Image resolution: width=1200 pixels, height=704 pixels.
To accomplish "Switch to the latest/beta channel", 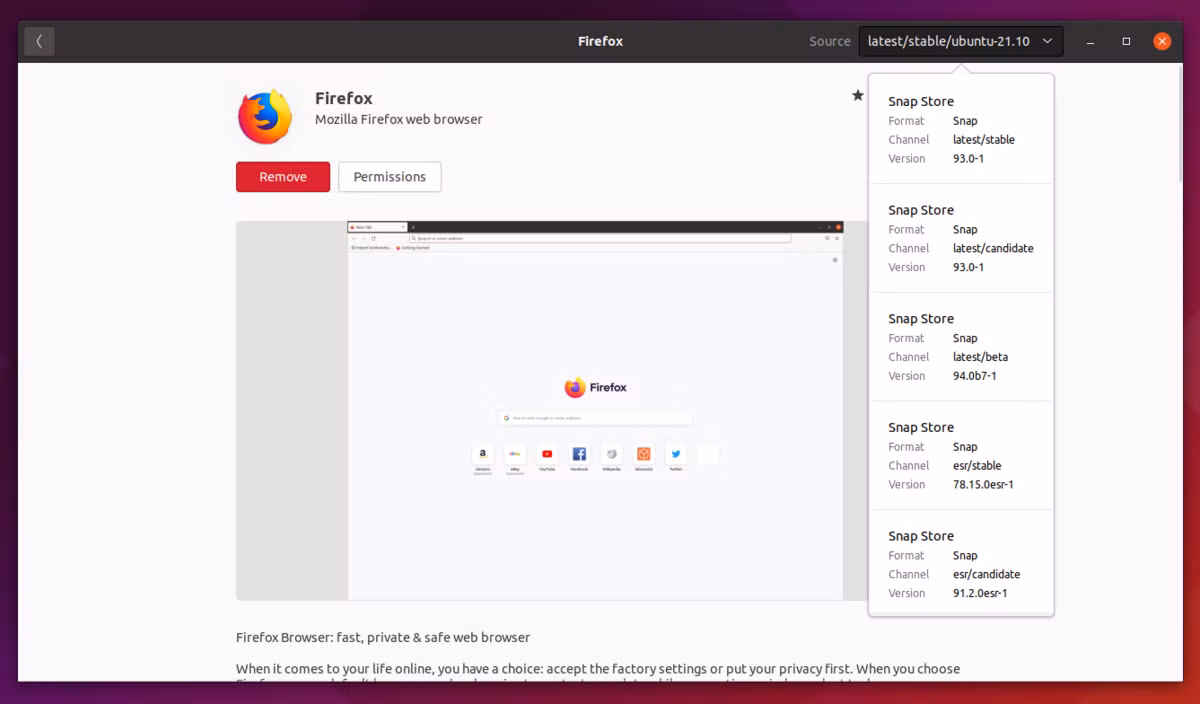I will 961,347.
